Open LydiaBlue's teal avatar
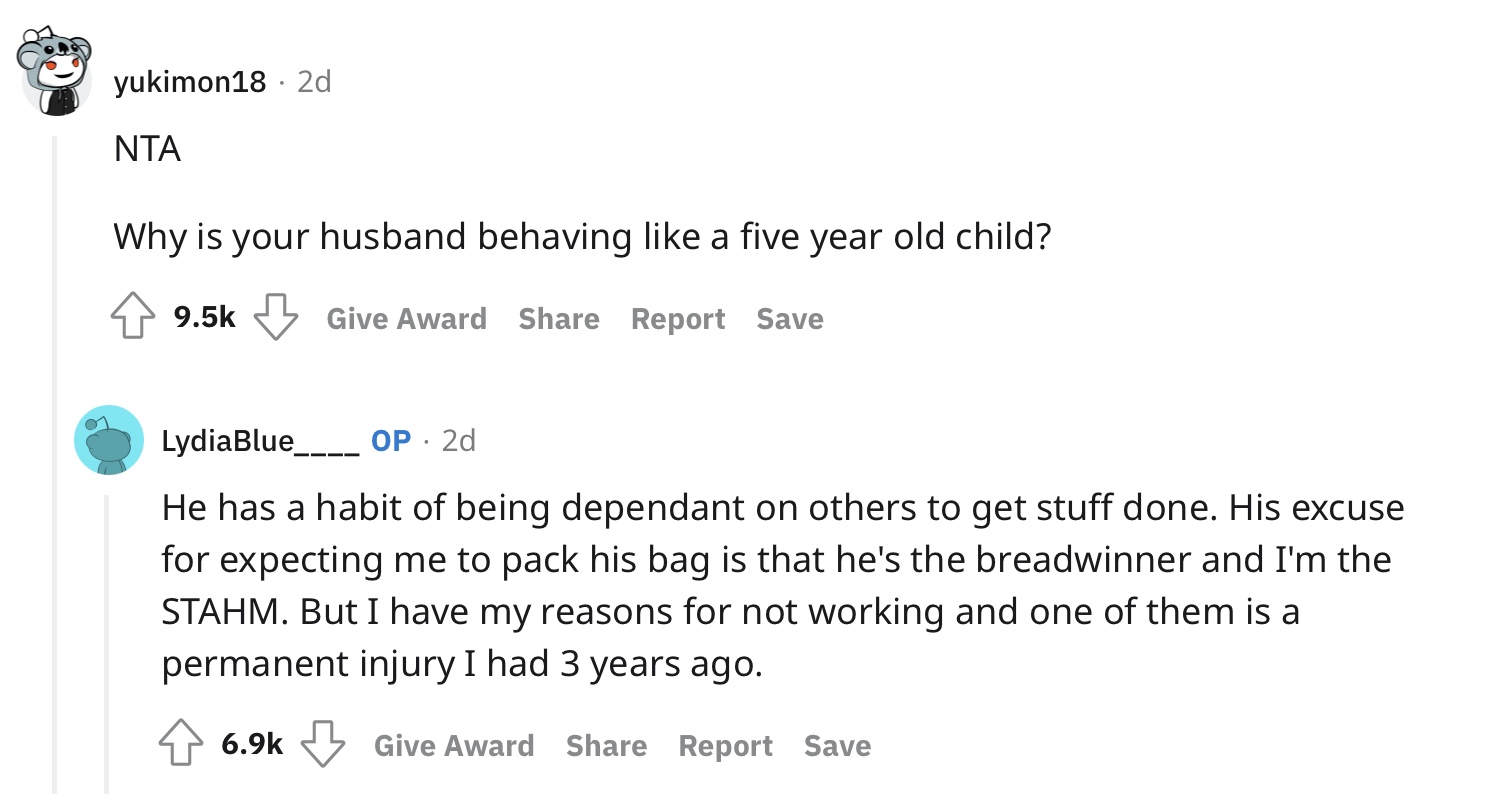 pyautogui.click(x=109, y=440)
